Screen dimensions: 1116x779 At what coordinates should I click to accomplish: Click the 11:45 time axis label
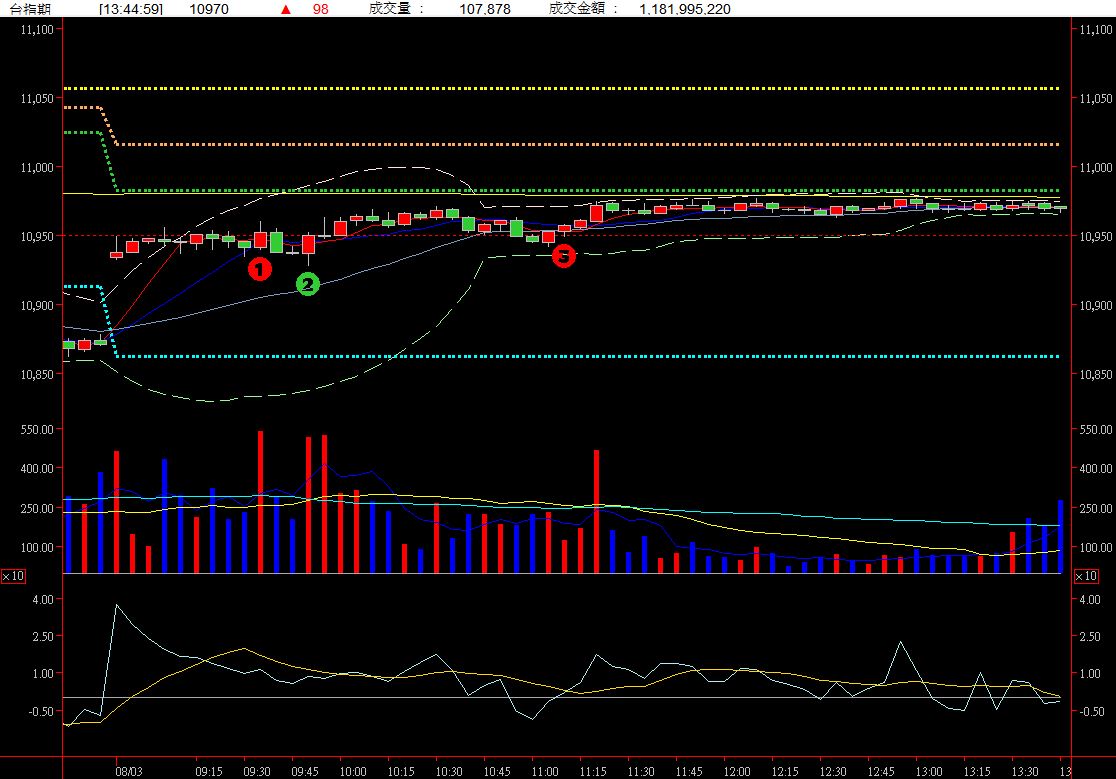click(x=689, y=771)
